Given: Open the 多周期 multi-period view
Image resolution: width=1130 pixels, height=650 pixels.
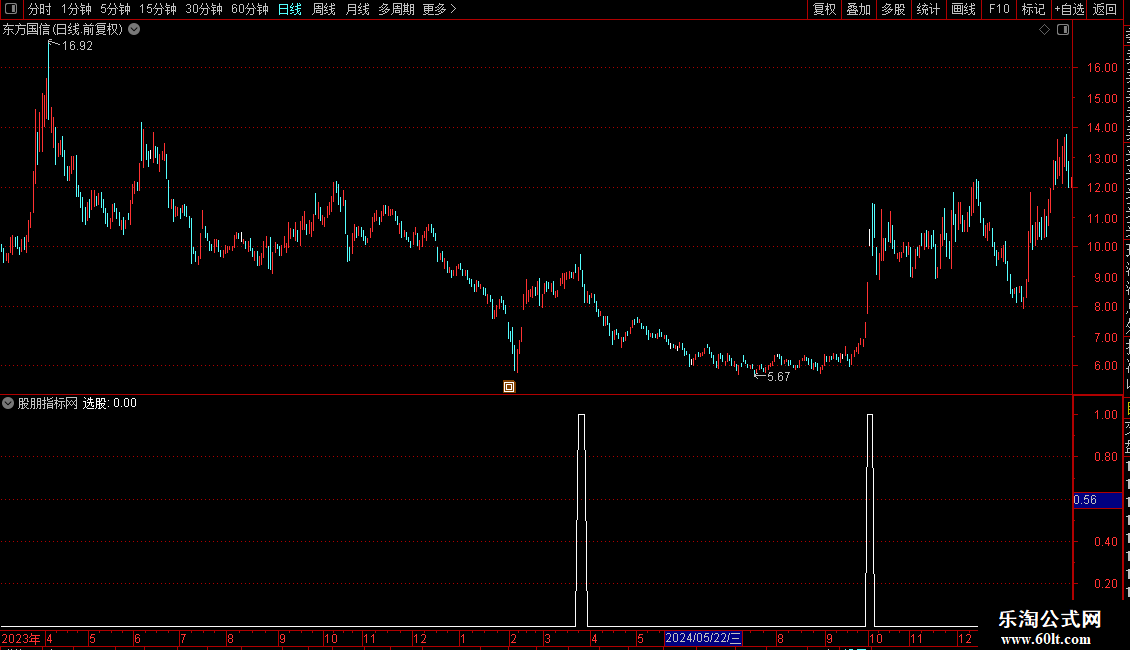Looking at the screenshot, I should [396, 9].
